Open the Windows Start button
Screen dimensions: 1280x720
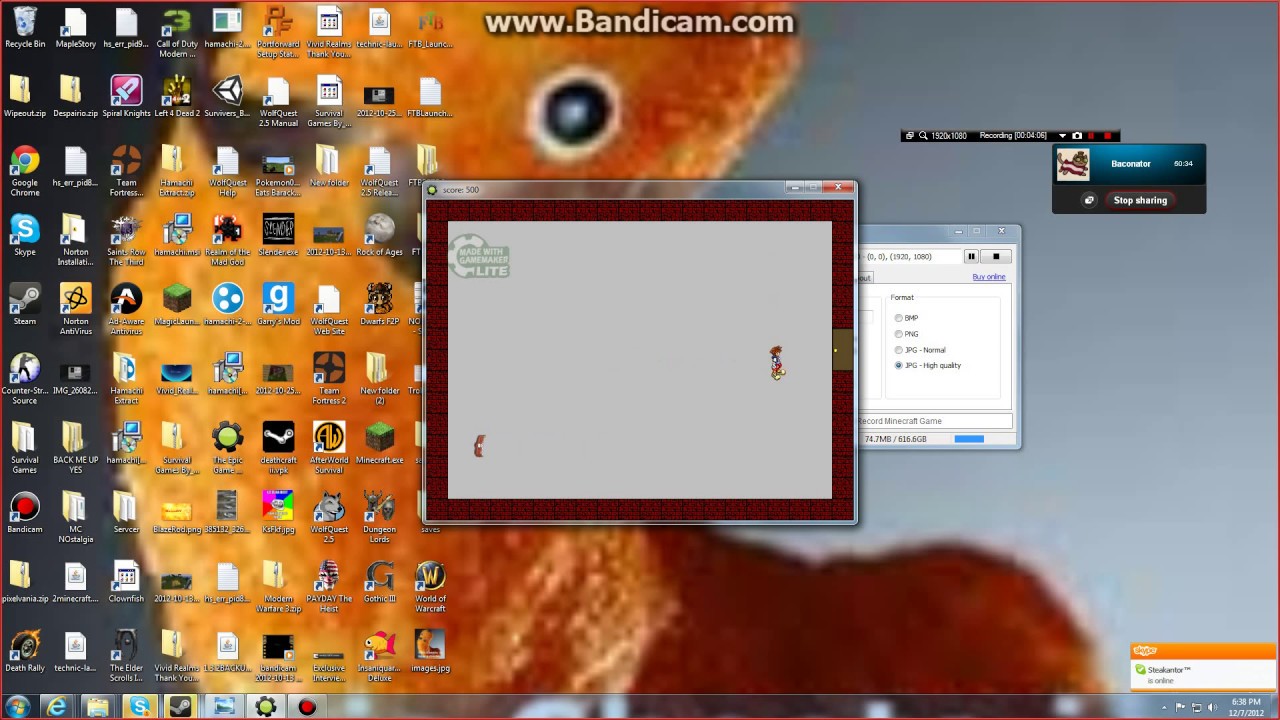pyautogui.click(x=17, y=707)
